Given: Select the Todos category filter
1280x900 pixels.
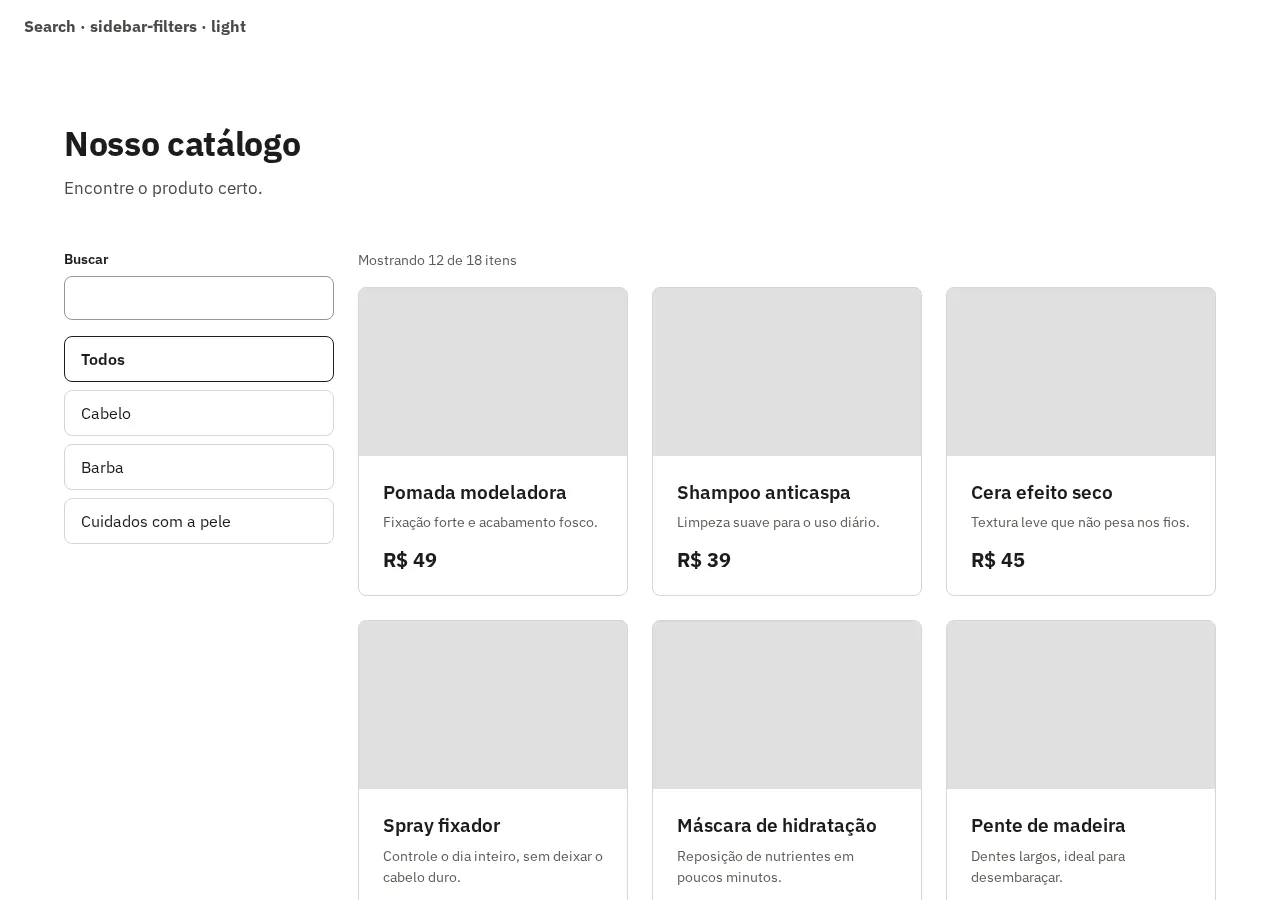Looking at the screenshot, I should point(199,359).
